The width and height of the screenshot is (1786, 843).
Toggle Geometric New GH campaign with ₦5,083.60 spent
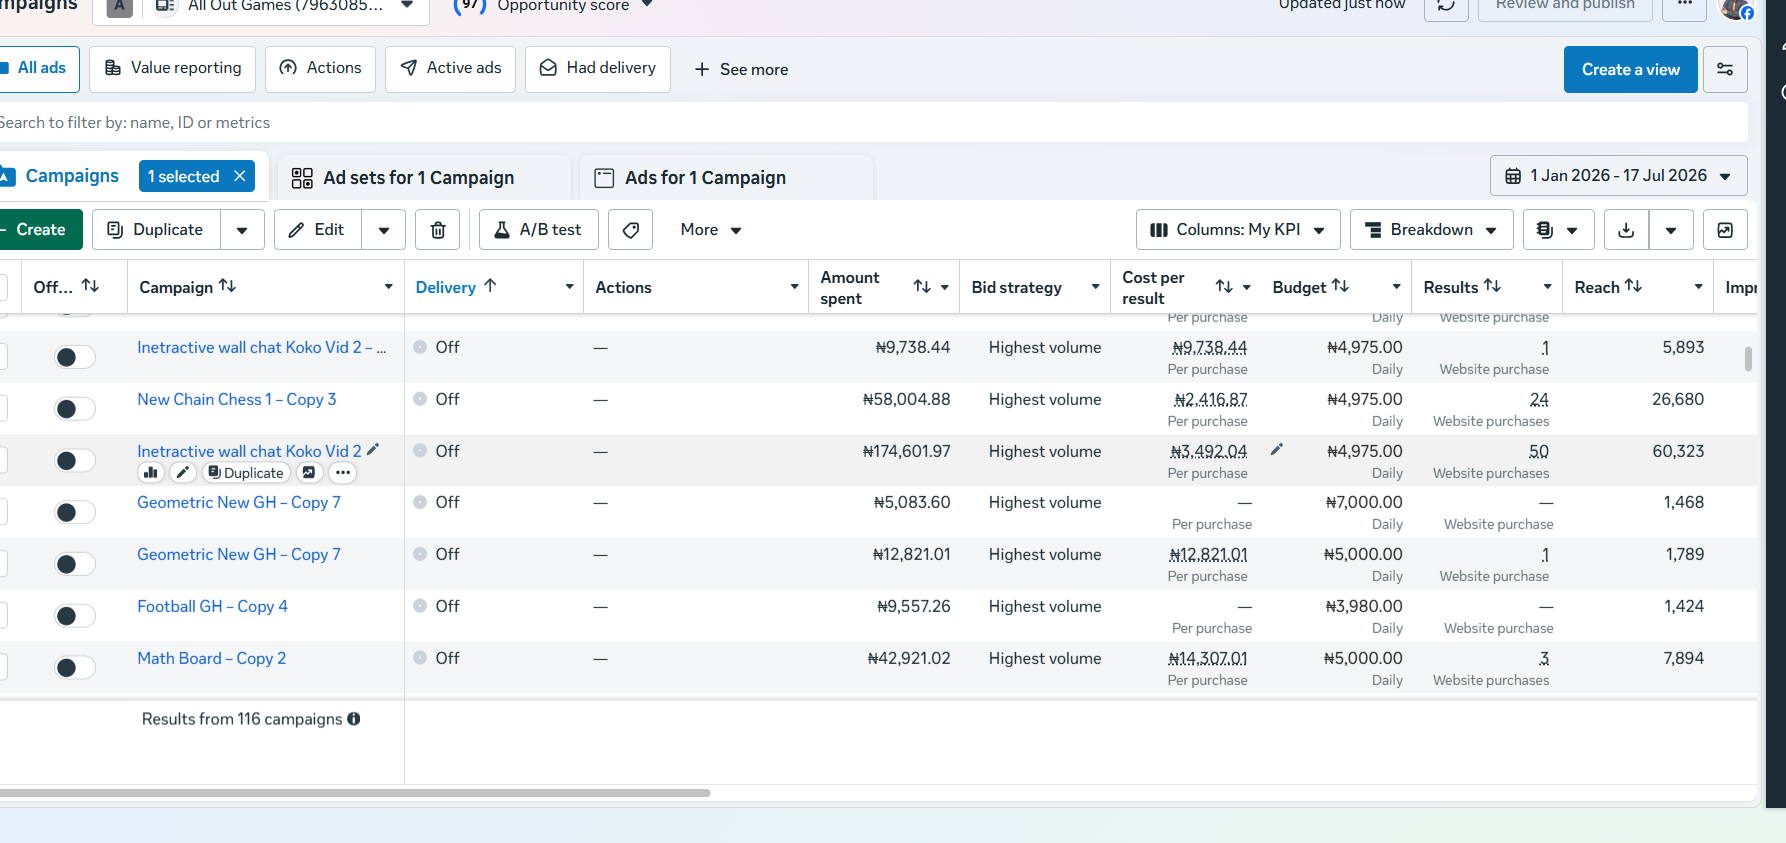pos(75,513)
